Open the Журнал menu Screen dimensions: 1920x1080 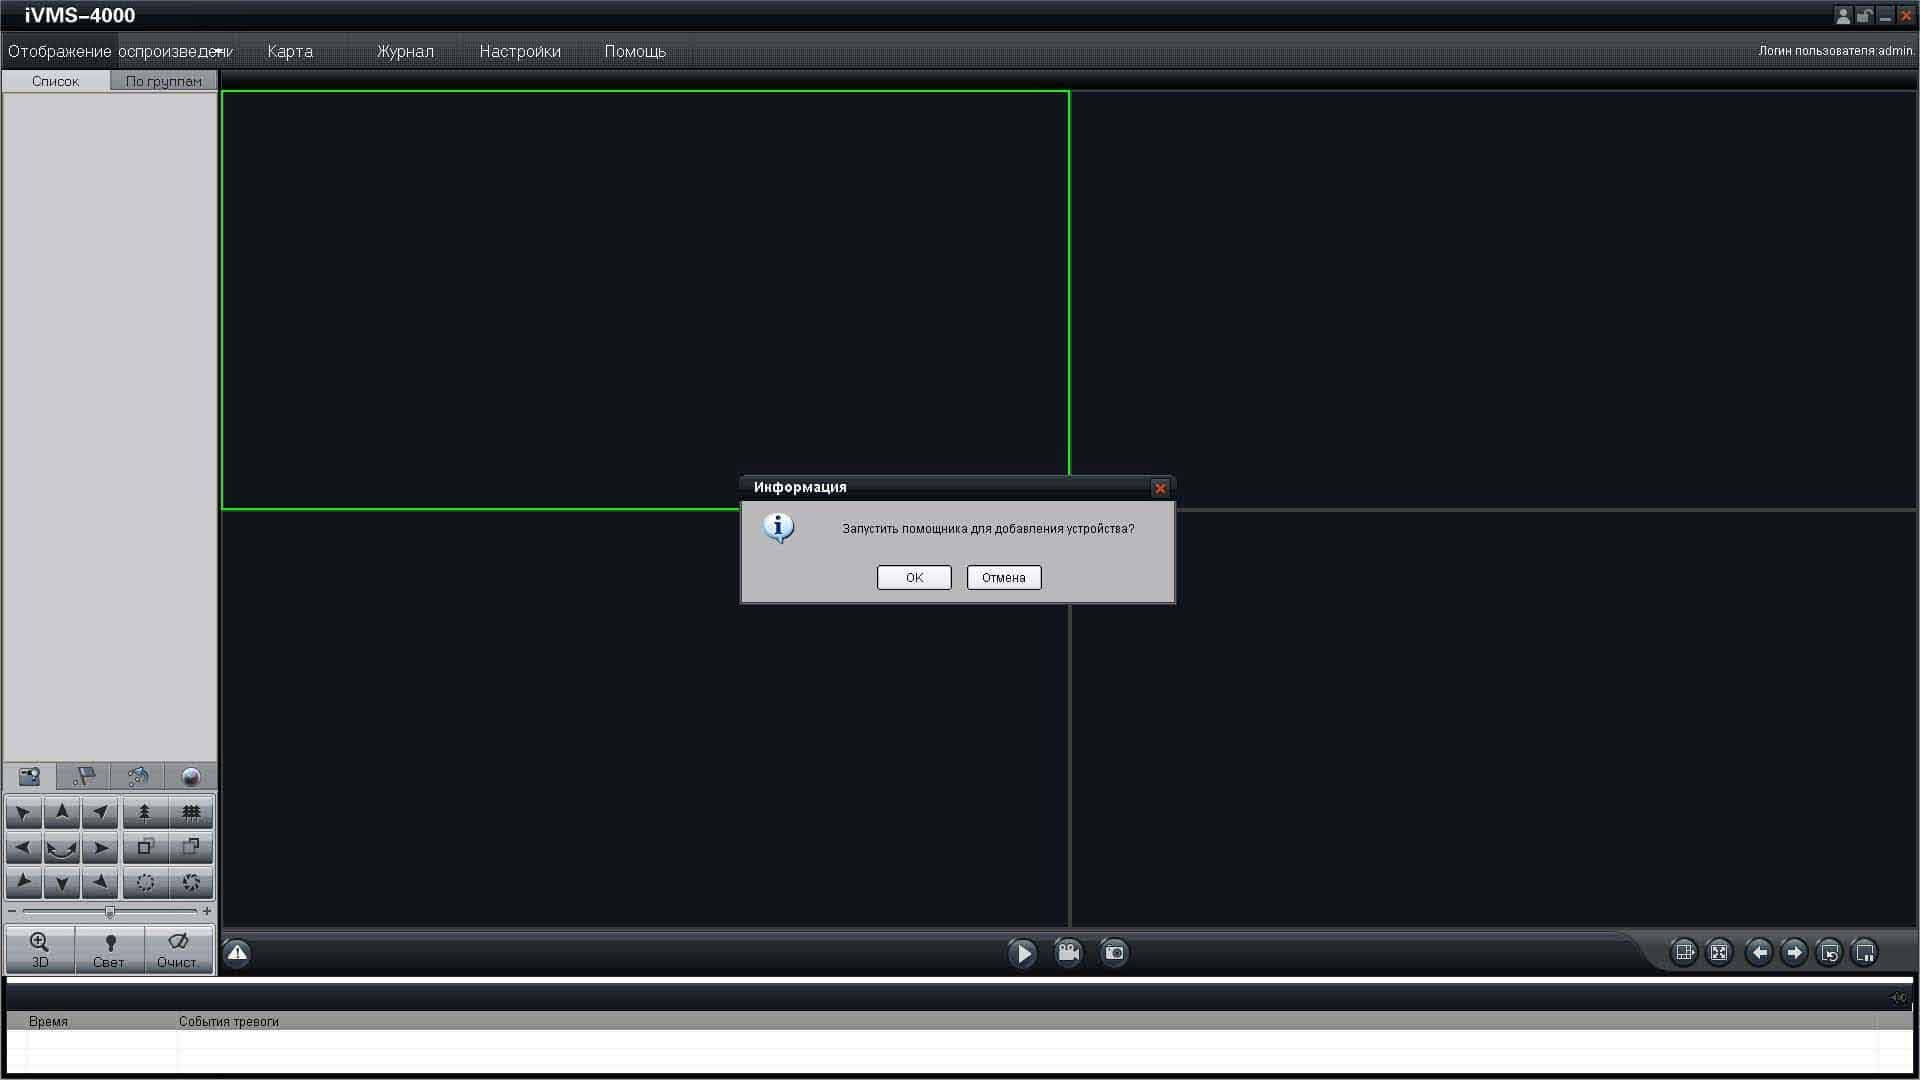tap(405, 51)
